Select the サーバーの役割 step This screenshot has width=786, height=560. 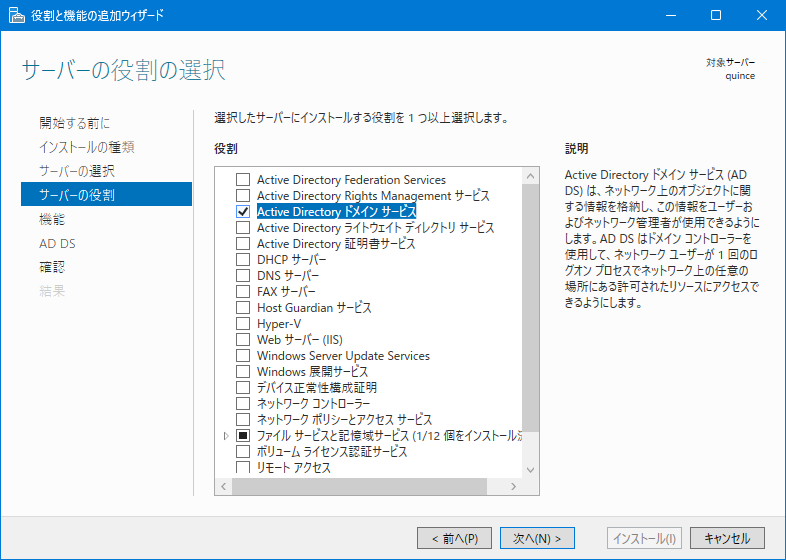[x=106, y=195]
